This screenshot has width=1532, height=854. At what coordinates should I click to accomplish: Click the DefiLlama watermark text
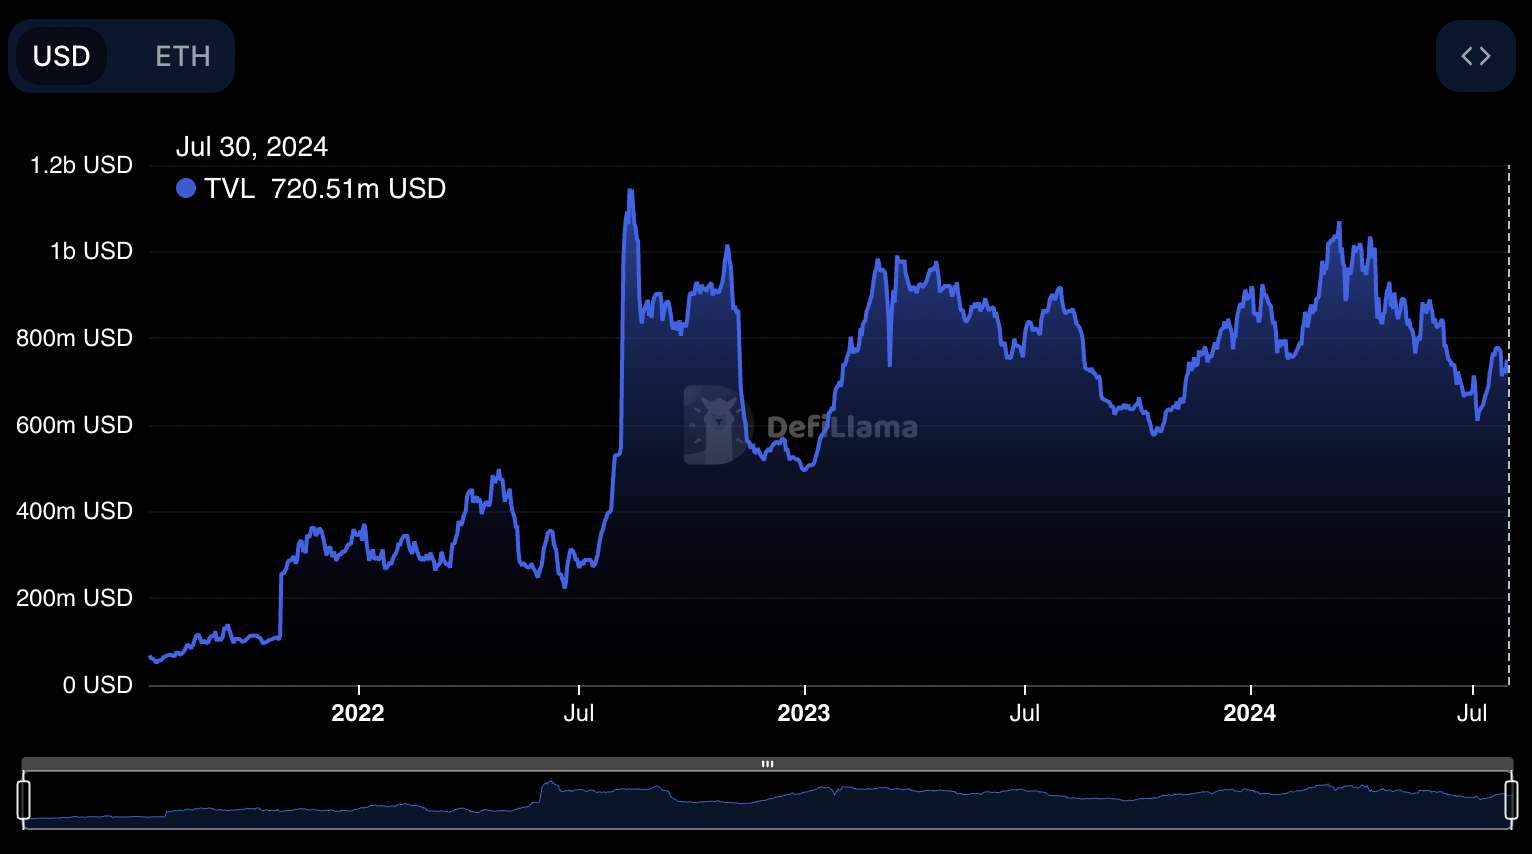(842, 428)
